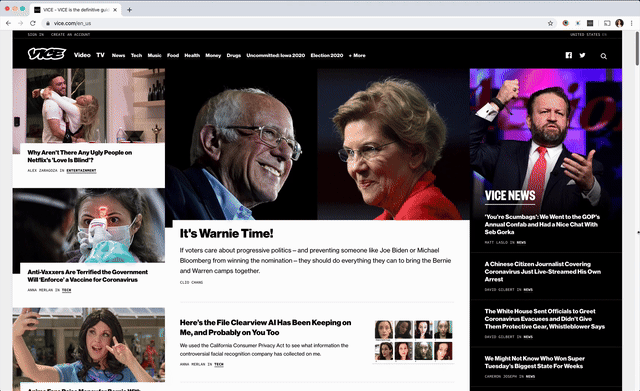Click the browser forward arrow
Screen dimensions: 640x391
tap(20, 23)
